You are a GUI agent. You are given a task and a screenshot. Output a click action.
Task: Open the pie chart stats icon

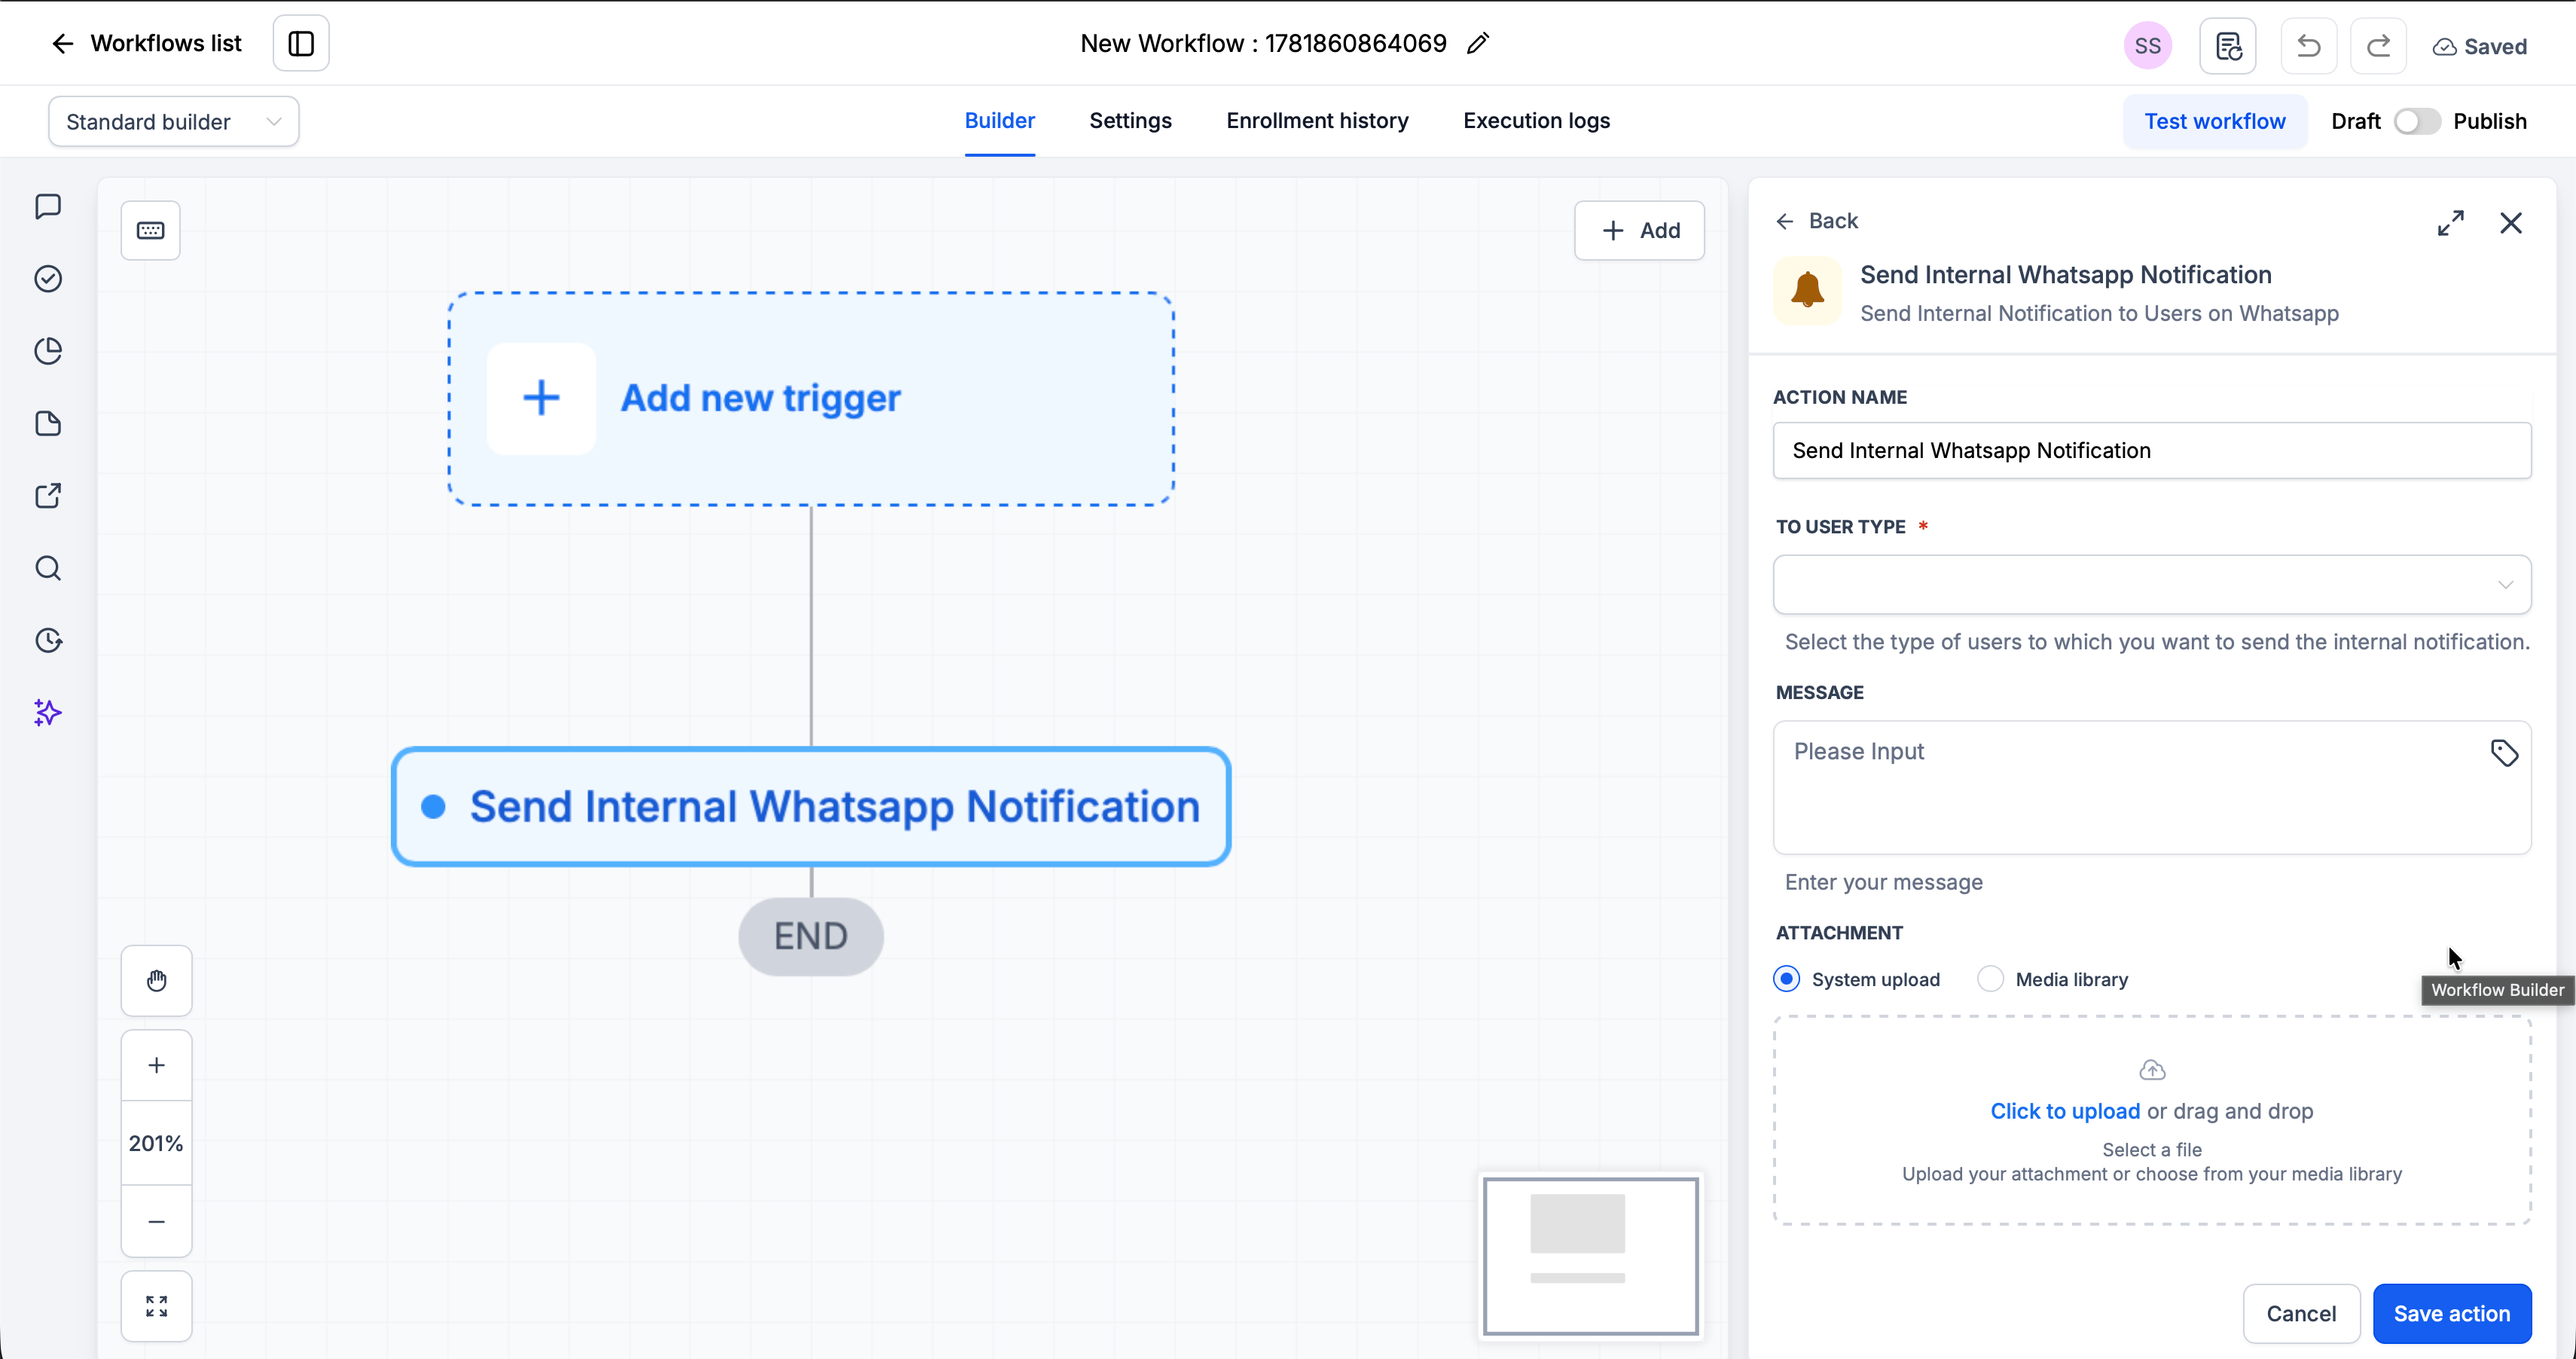click(x=48, y=351)
